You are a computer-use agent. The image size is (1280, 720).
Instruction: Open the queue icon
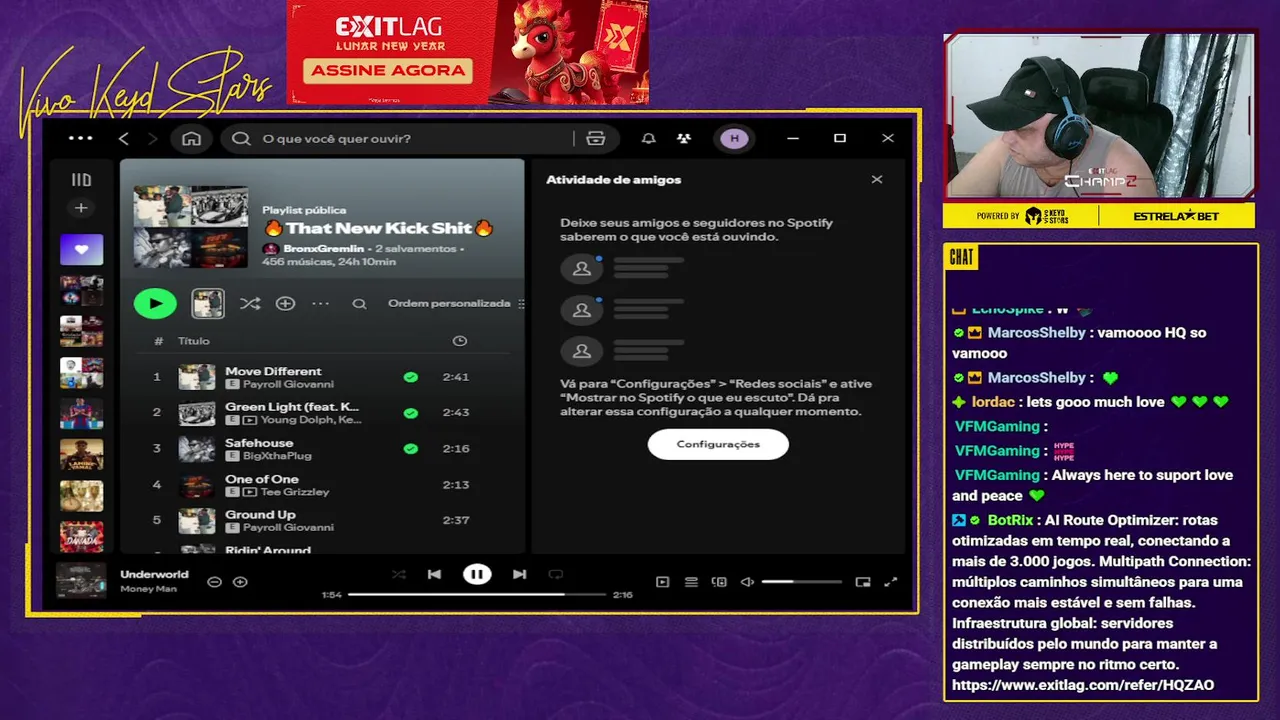(x=691, y=582)
